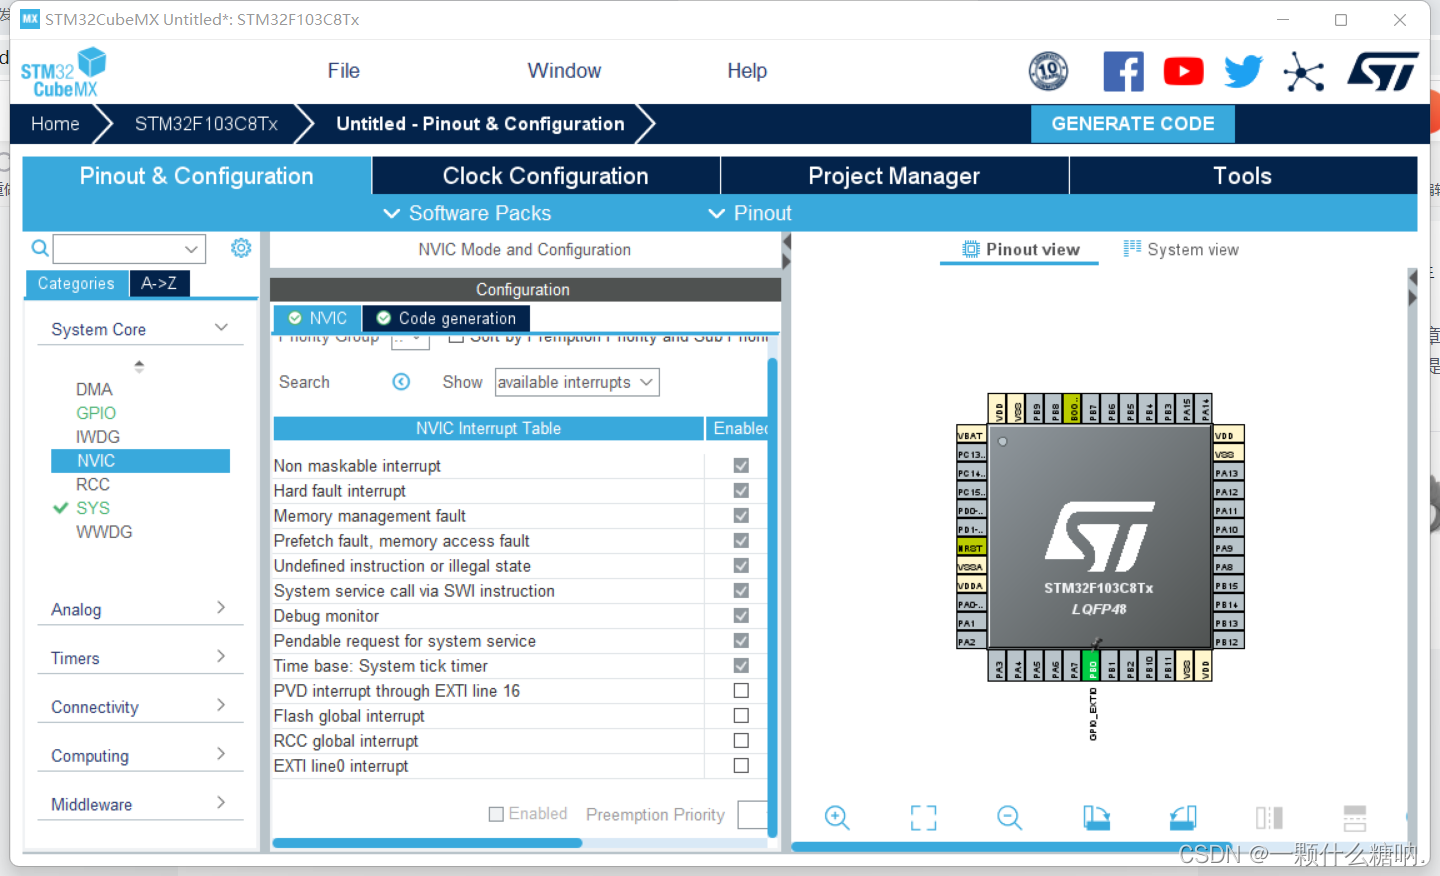This screenshot has height=876, width=1440.
Task: Expand the Middleware category
Action: [221, 803]
